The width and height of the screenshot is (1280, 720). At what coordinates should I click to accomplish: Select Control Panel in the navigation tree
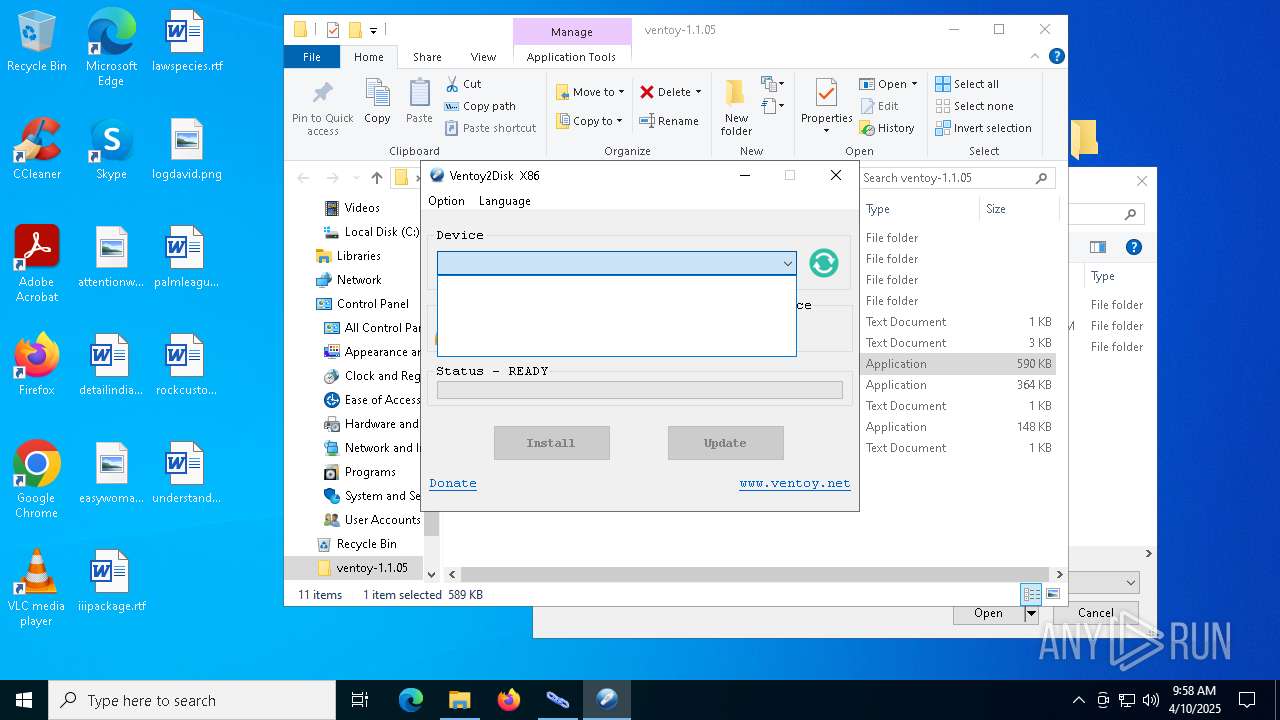click(363, 304)
